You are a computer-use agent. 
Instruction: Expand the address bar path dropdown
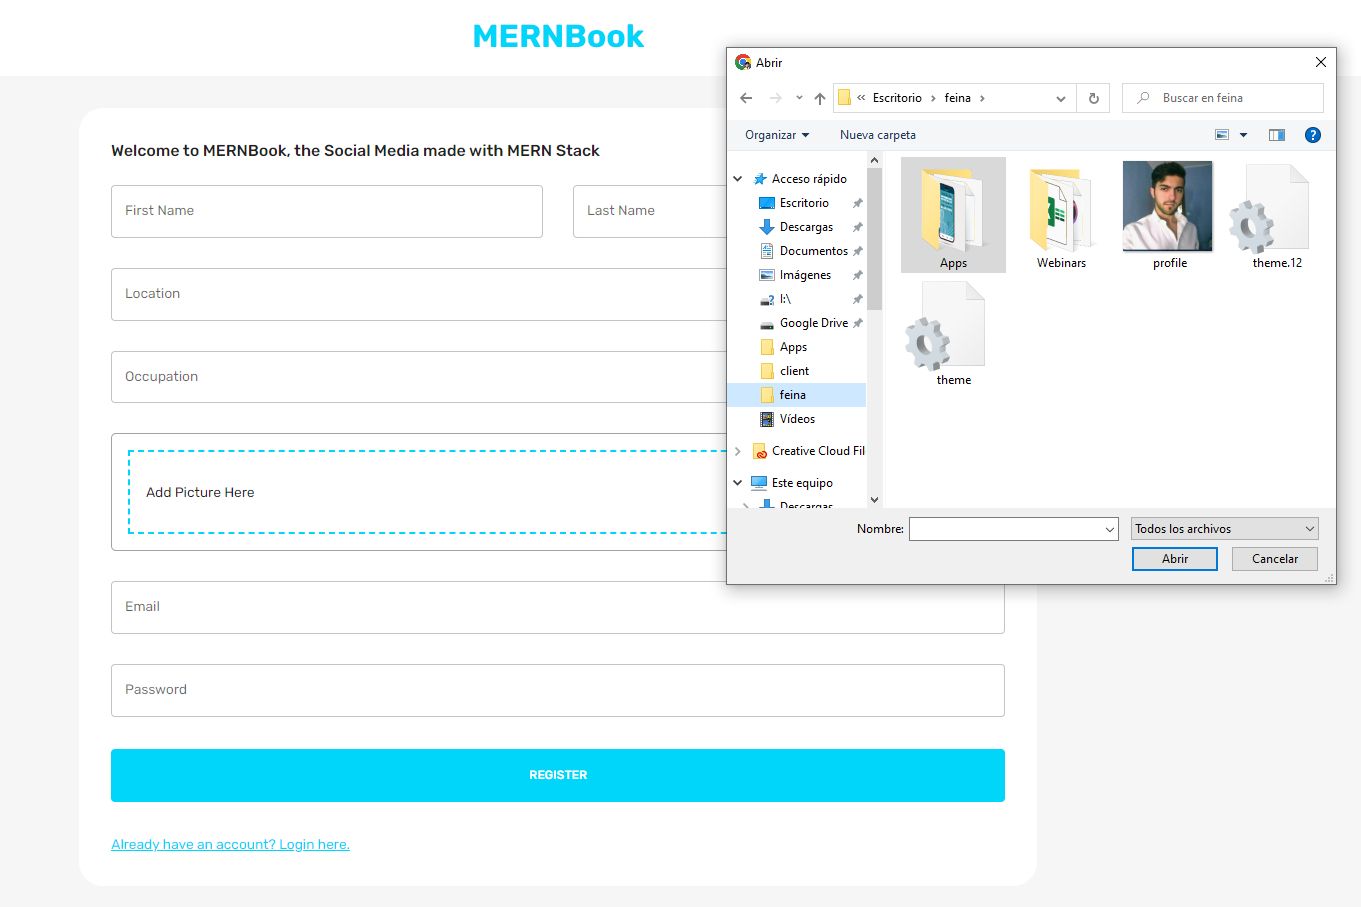point(1060,98)
